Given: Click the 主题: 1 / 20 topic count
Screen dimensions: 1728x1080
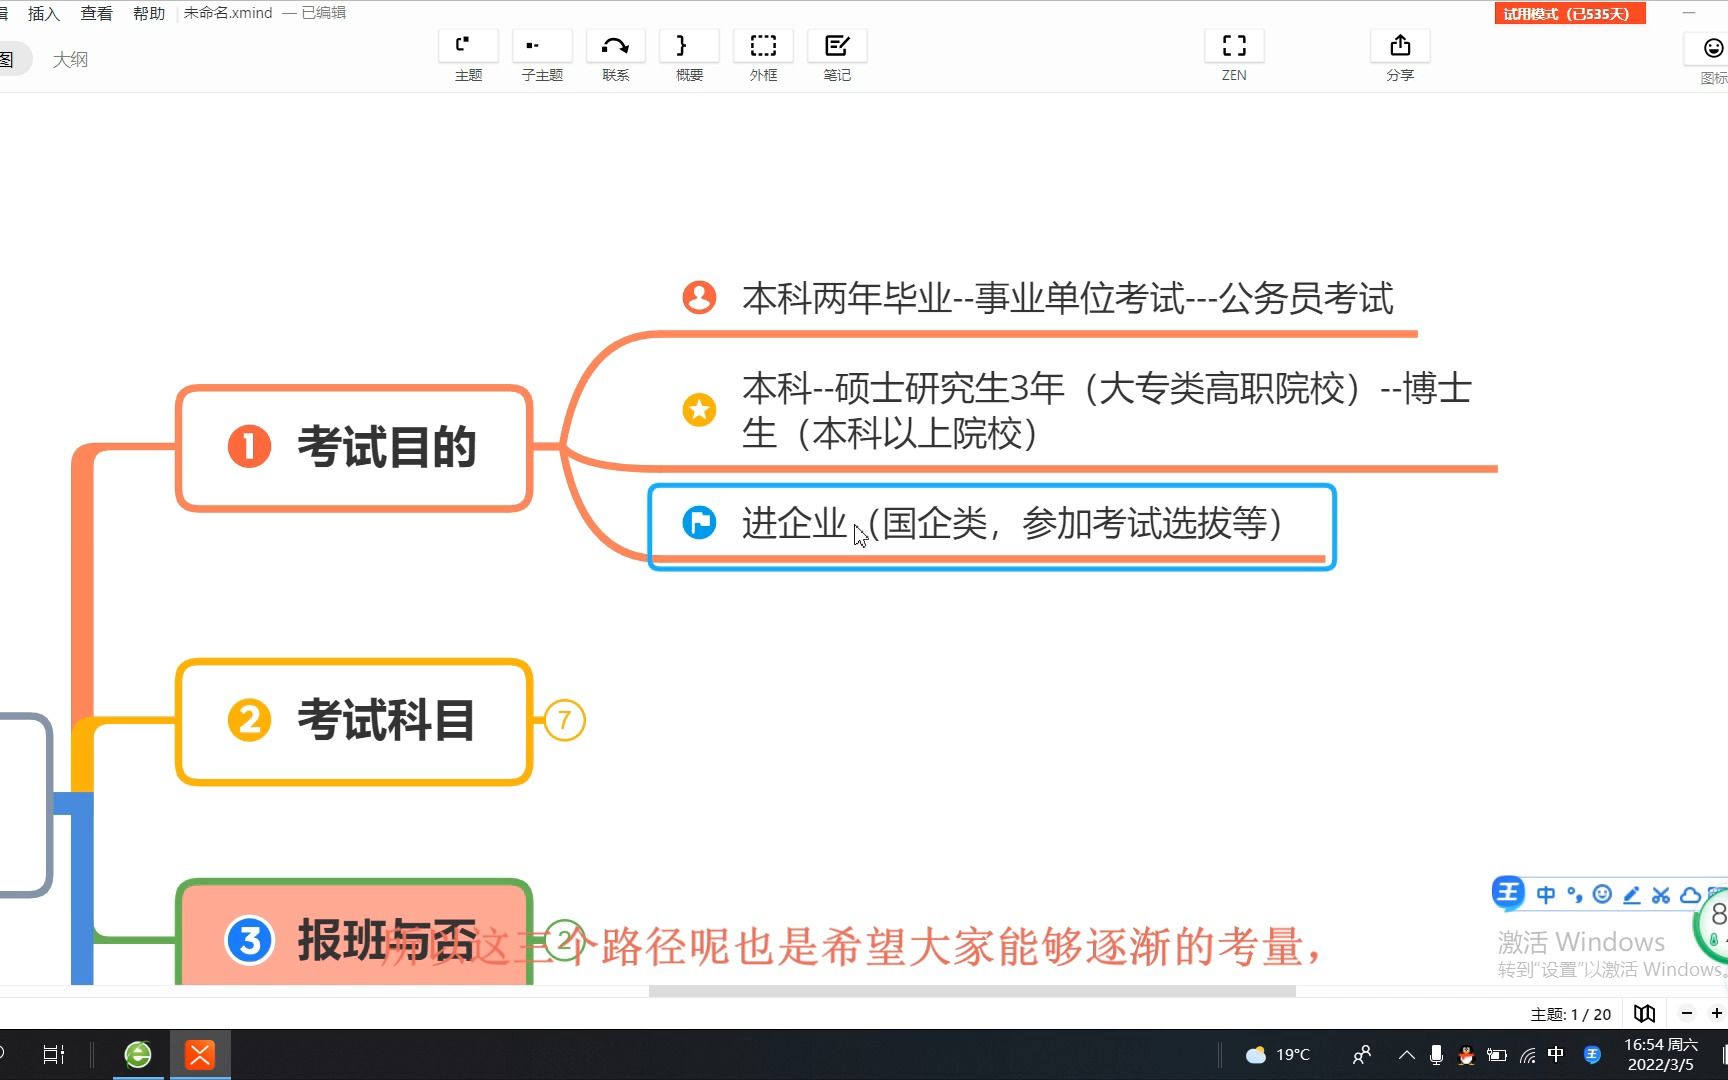Looking at the screenshot, I should click(x=1570, y=1014).
